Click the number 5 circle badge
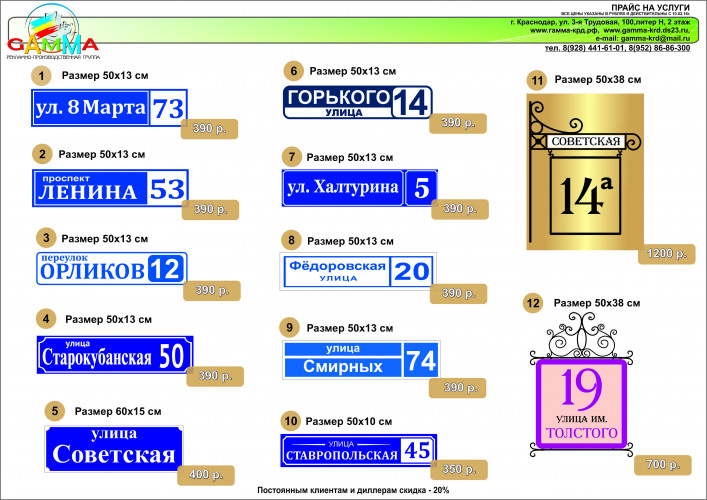The height and width of the screenshot is (500, 707). click(55, 411)
